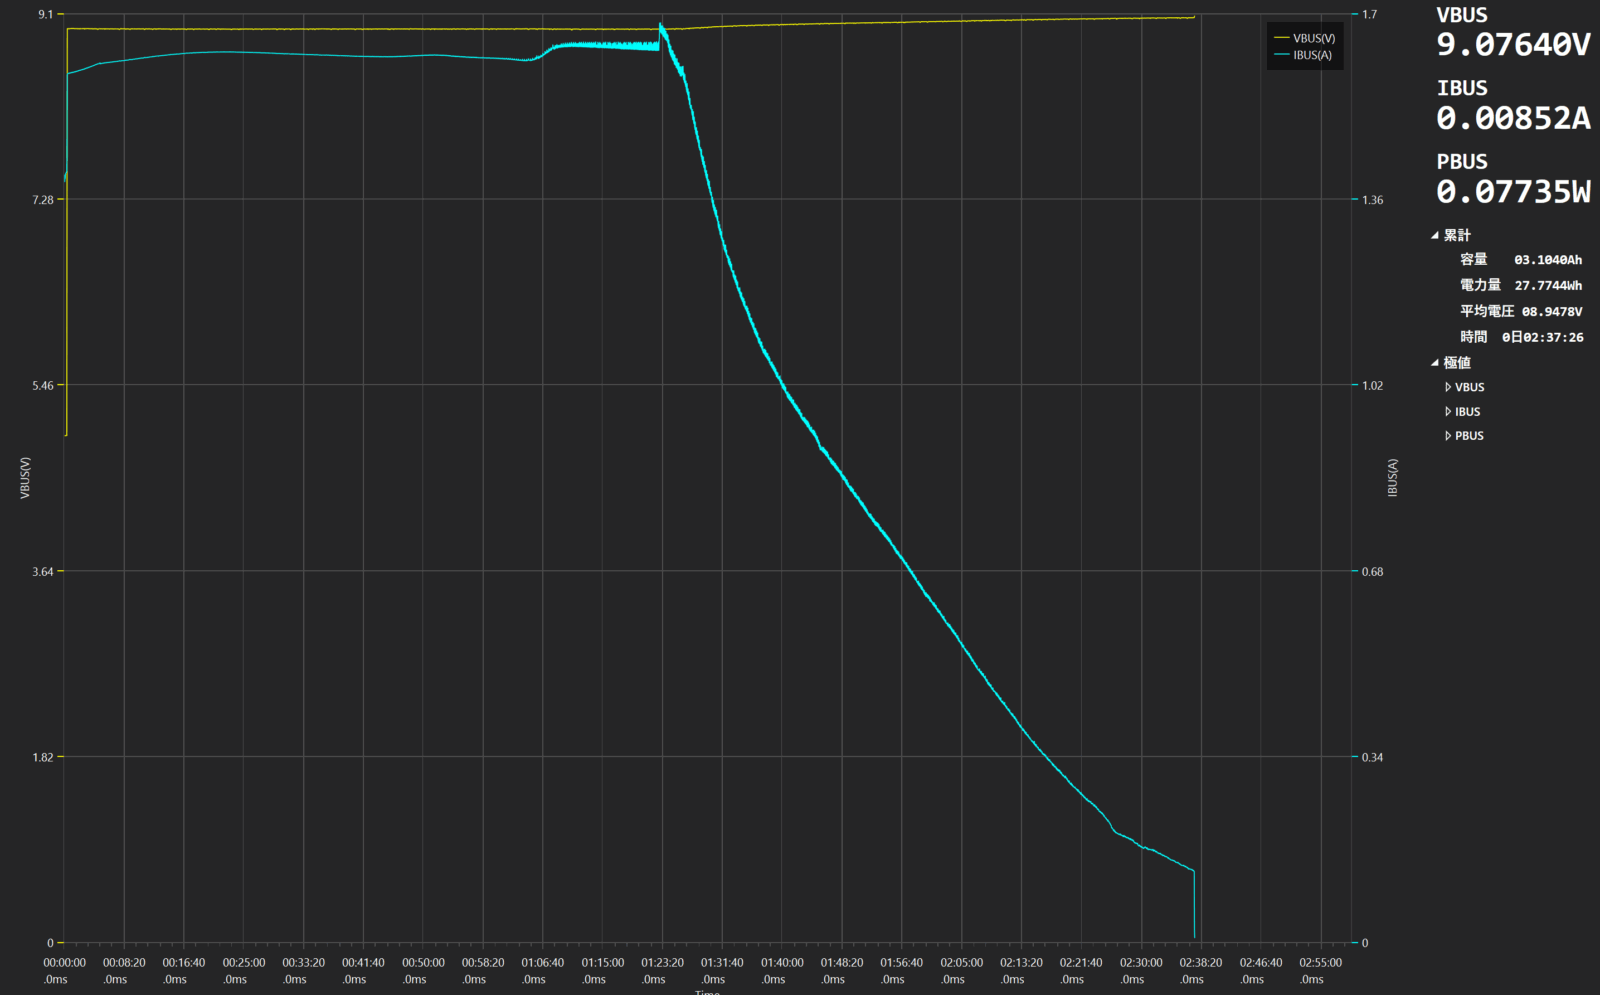This screenshot has width=1600, height=995.
Task: Click the 平均電圧 08.9478V row
Action: [x=1520, y=312]
